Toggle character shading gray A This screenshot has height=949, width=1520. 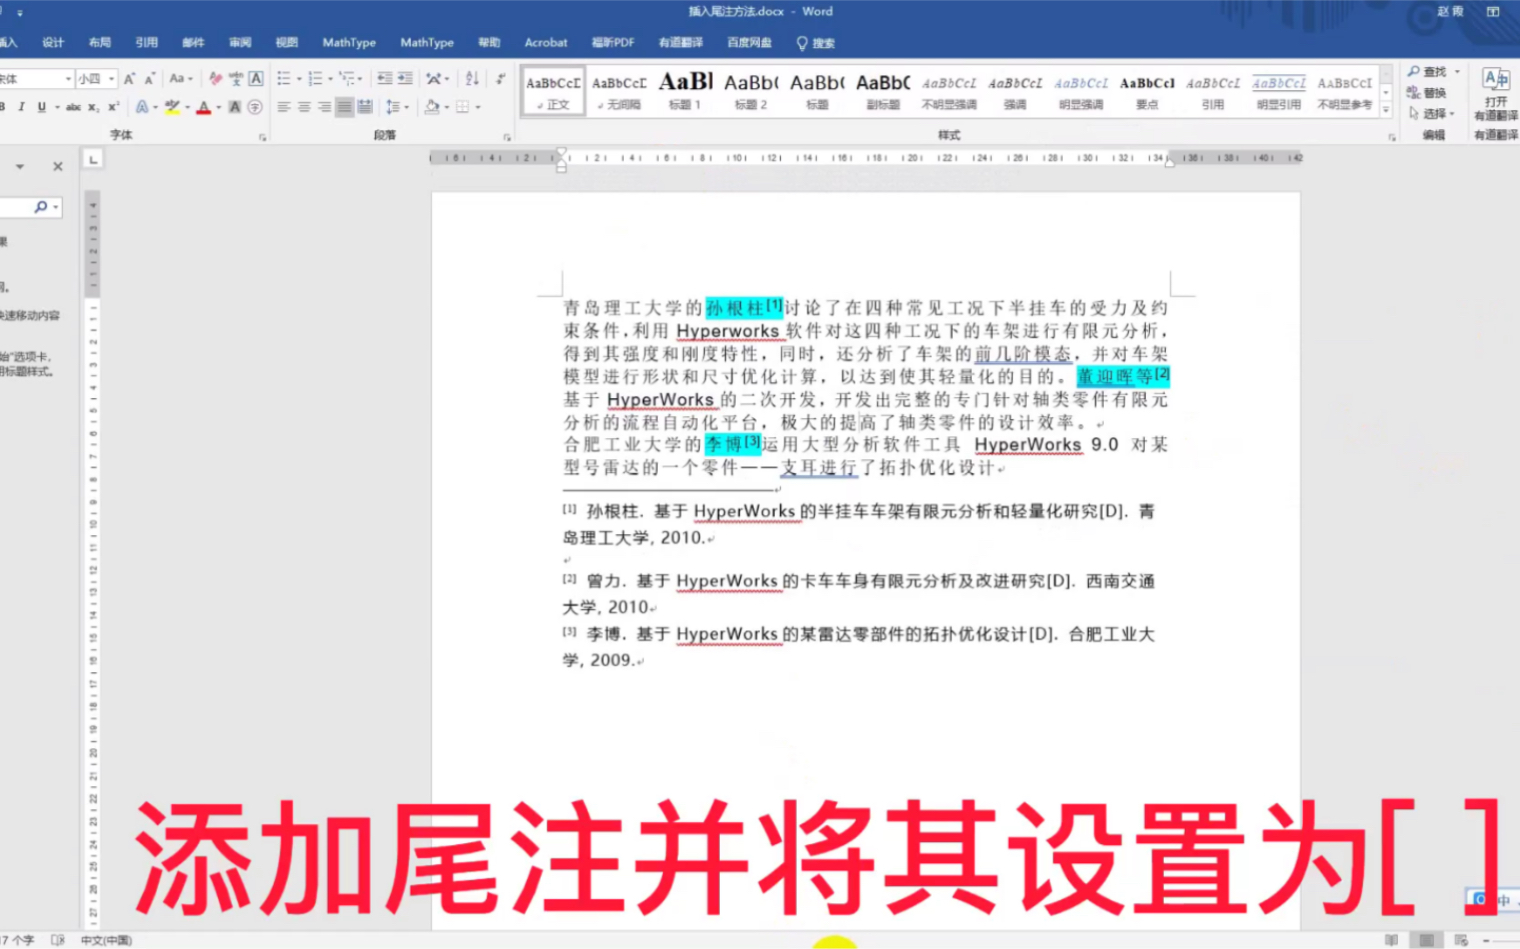pyautogui.click(x=235, y=107)
